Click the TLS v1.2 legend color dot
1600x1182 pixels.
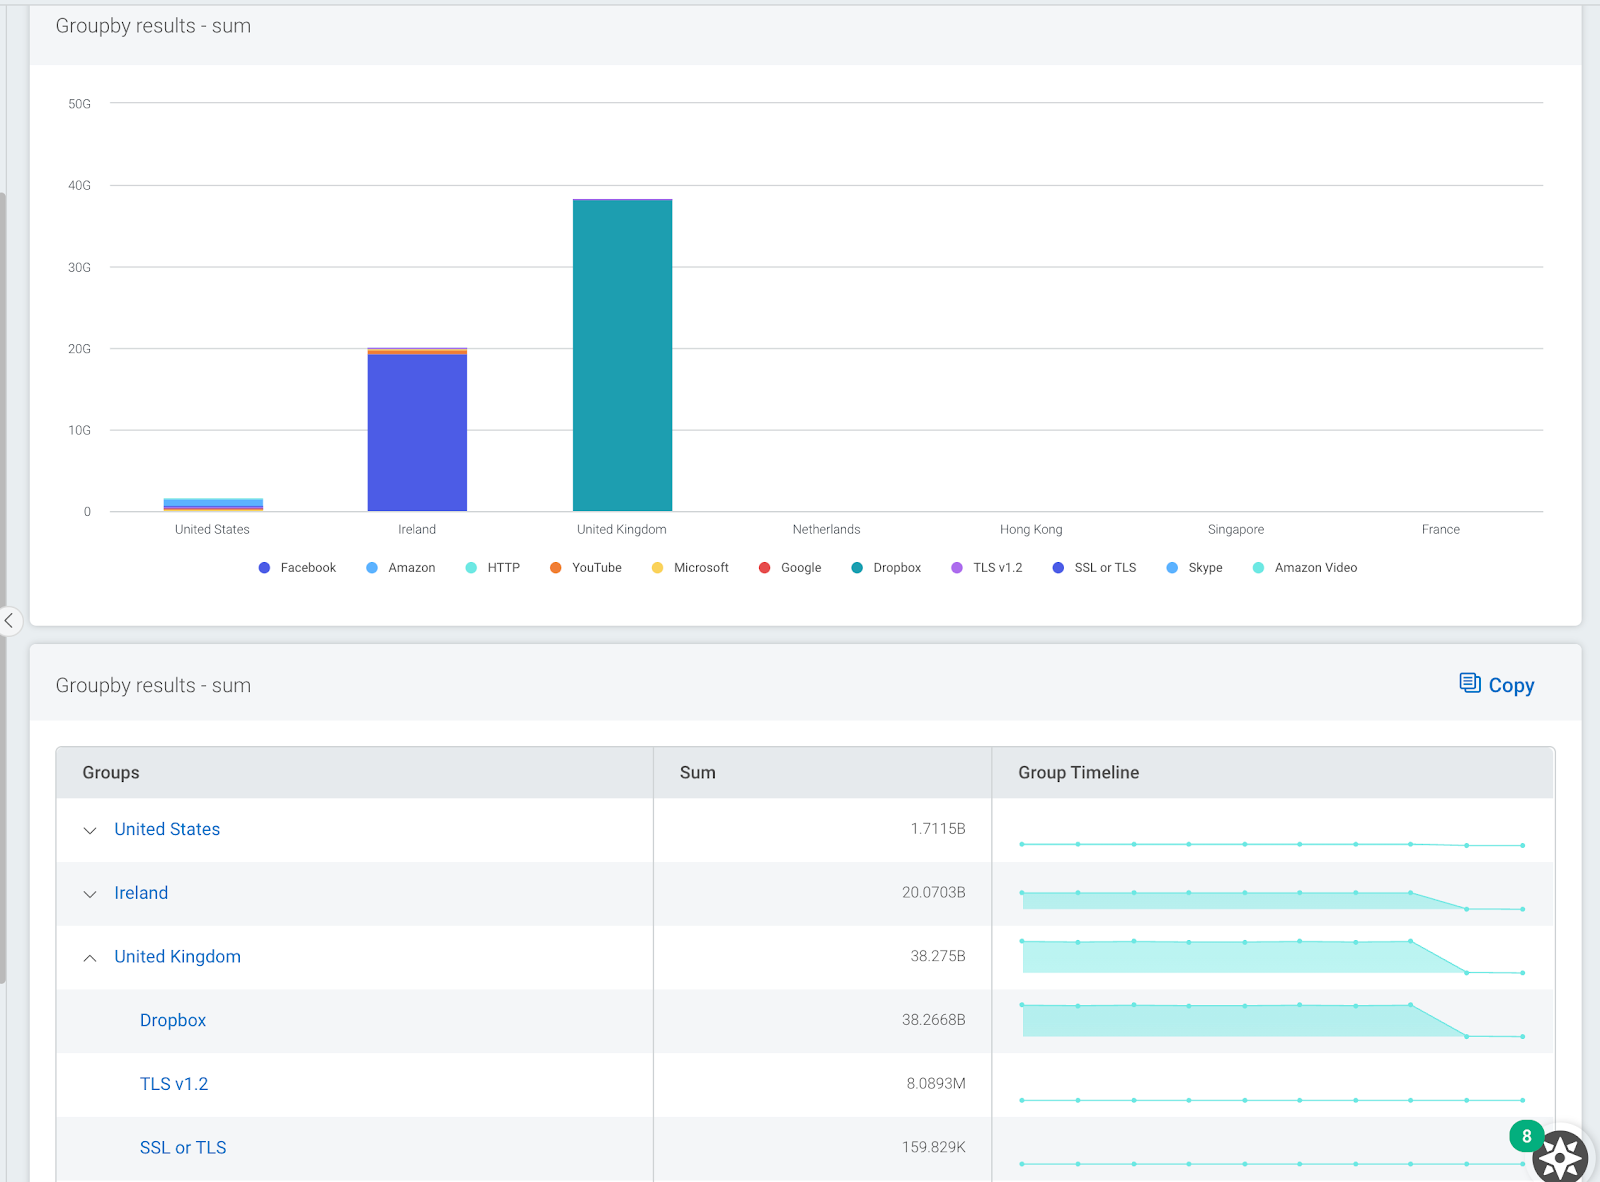[957, 568]
